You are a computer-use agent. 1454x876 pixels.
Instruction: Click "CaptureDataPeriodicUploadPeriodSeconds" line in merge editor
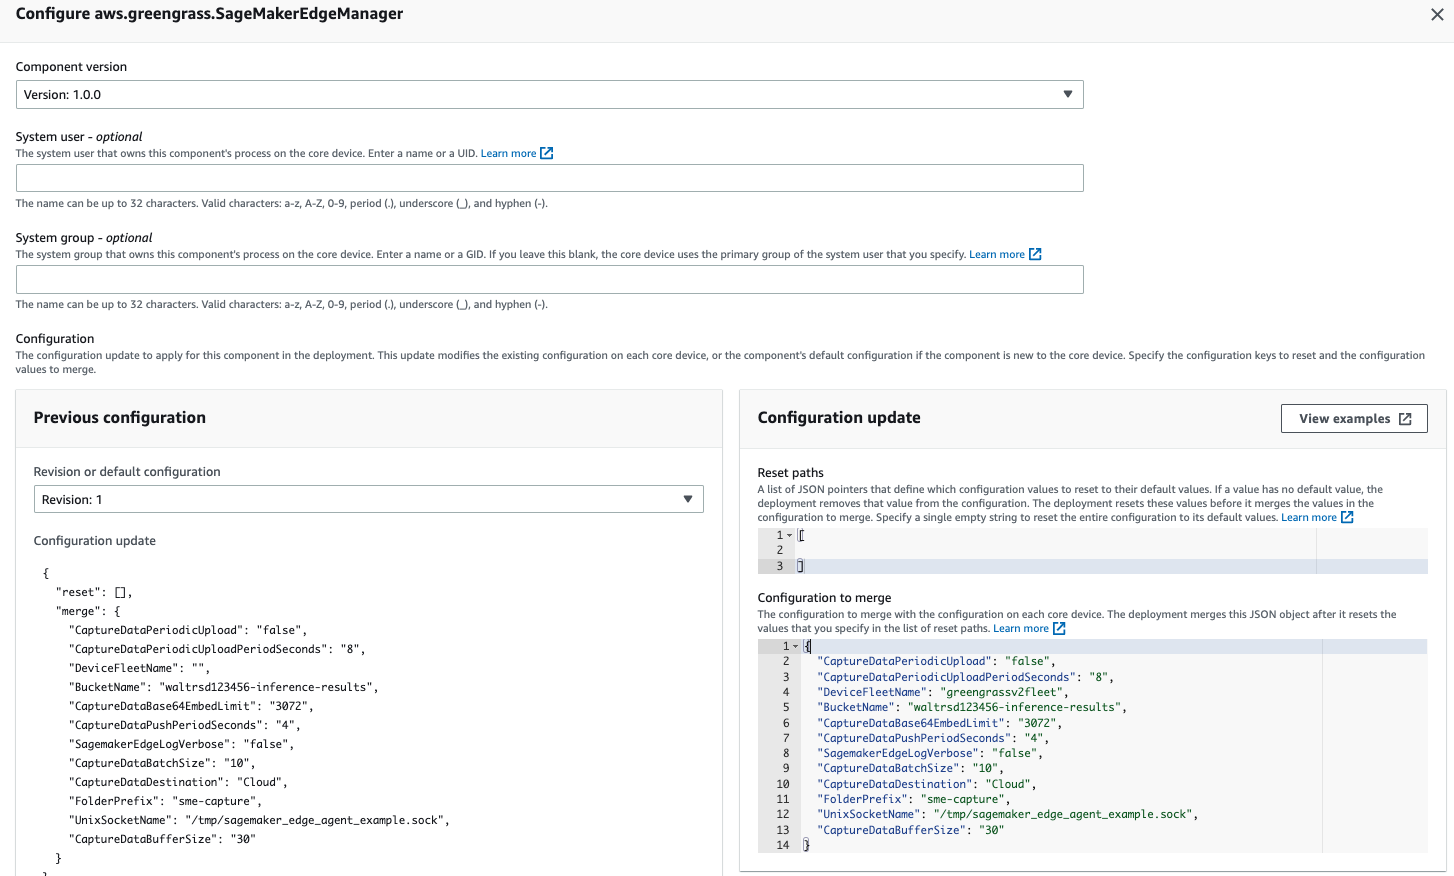[x=965, y=677]
